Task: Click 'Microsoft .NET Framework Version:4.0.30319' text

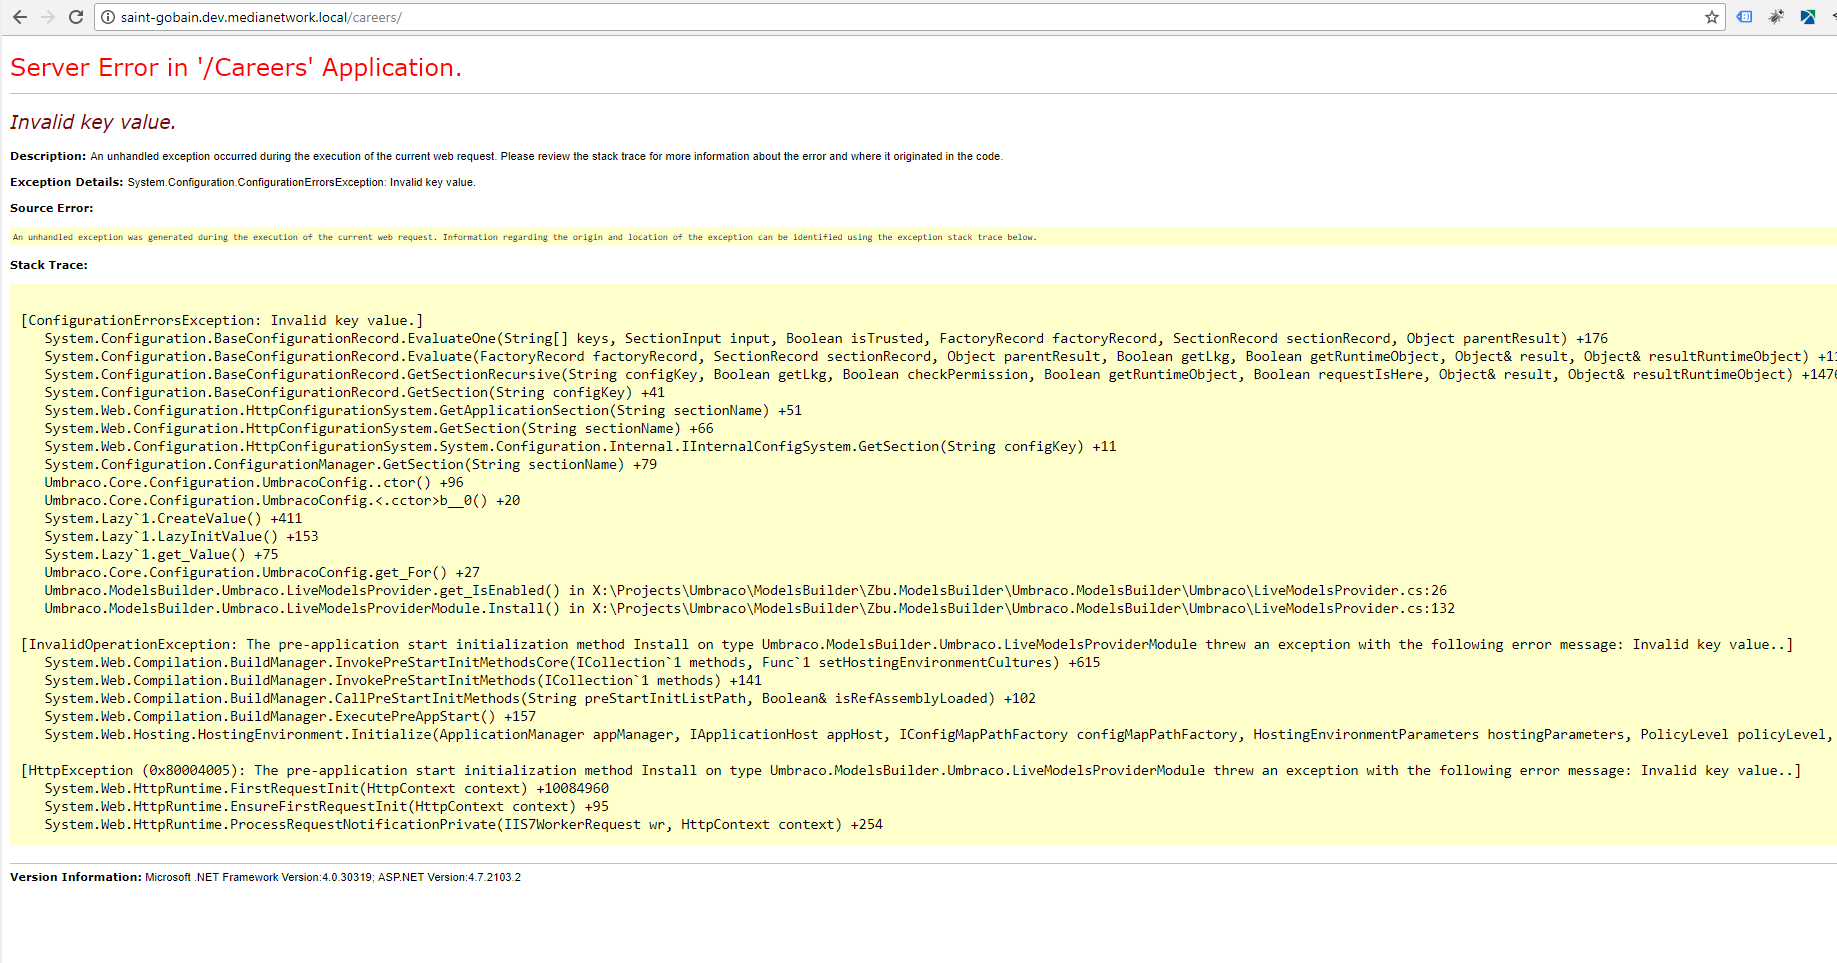Action: point(258,877)
